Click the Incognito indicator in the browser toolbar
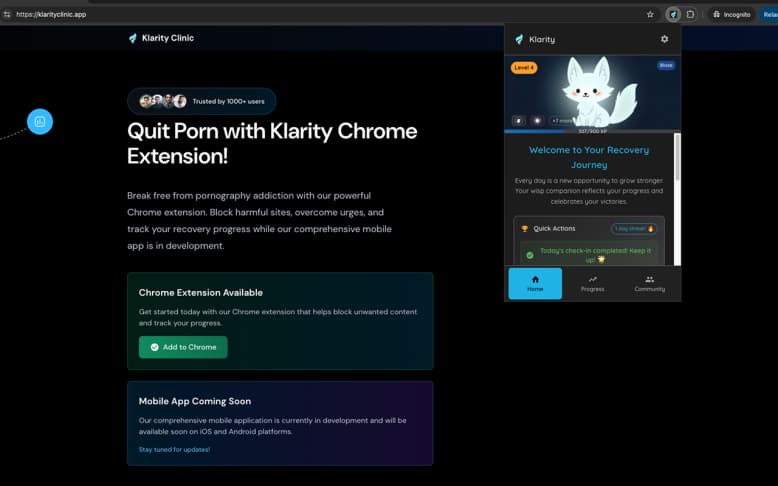Screen dimensions: 778x486 pos(731,14)
